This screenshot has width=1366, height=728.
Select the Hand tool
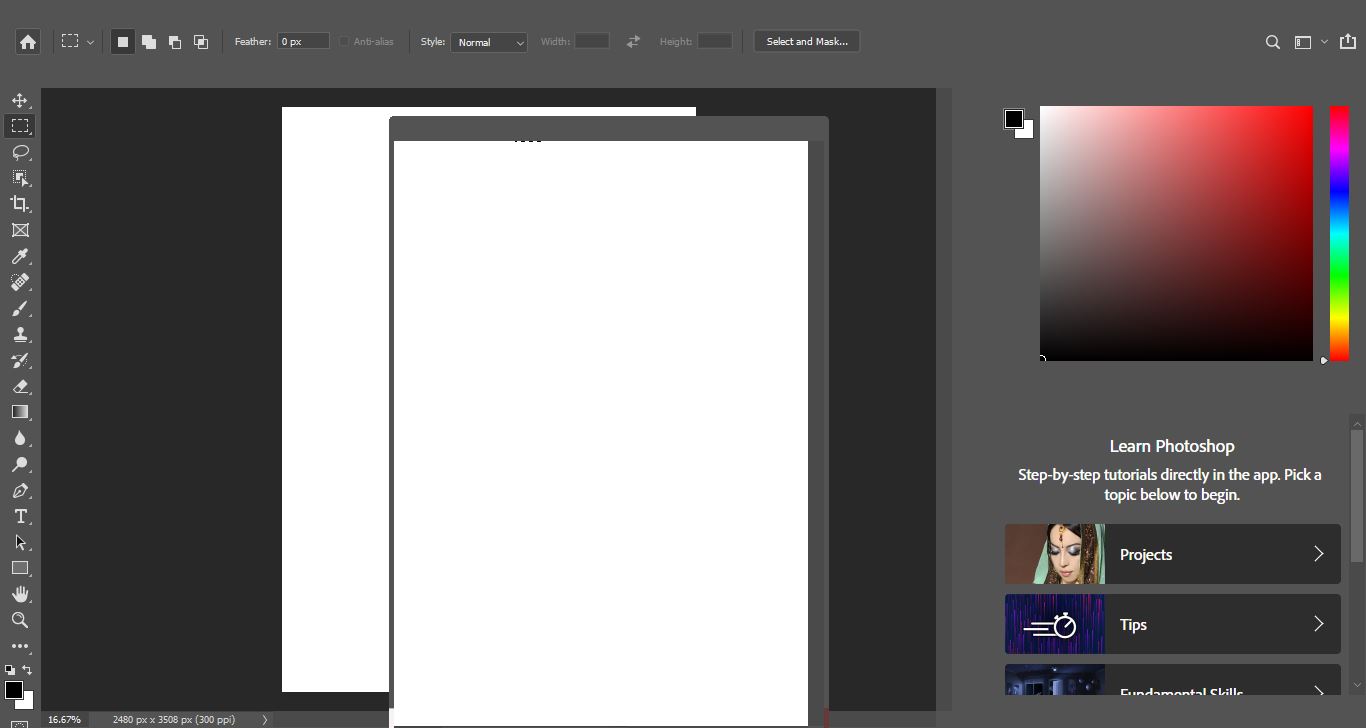tap(20, 594)
